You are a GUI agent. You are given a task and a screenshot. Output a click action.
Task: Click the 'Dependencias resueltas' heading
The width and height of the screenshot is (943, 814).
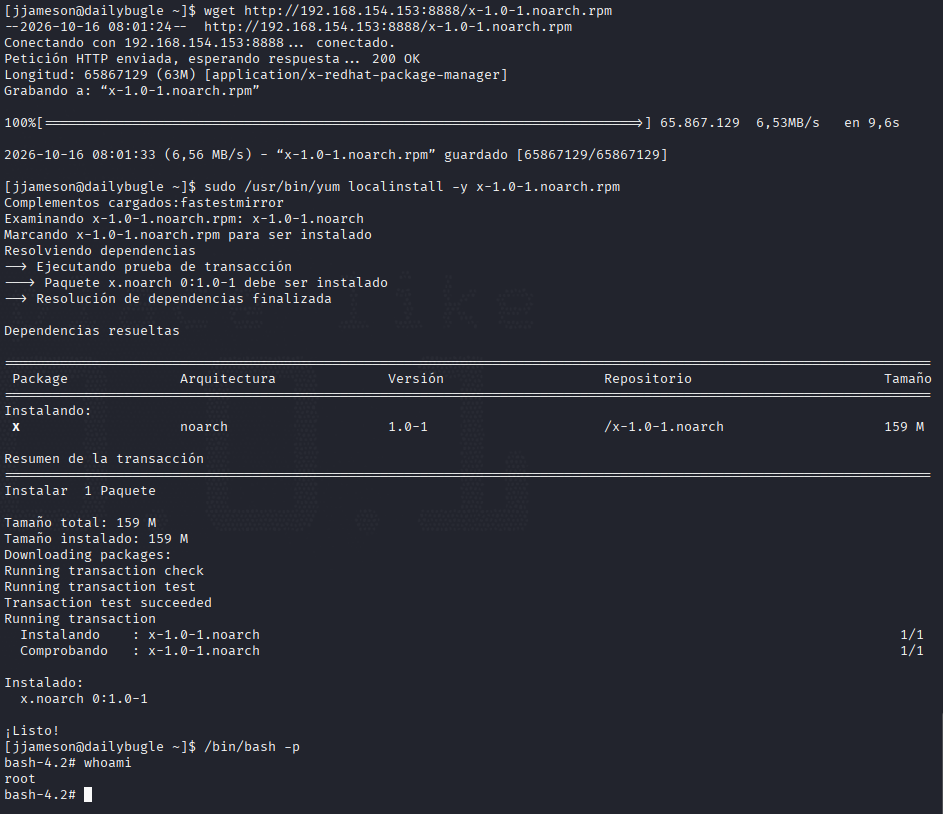[x=92, y=331]
